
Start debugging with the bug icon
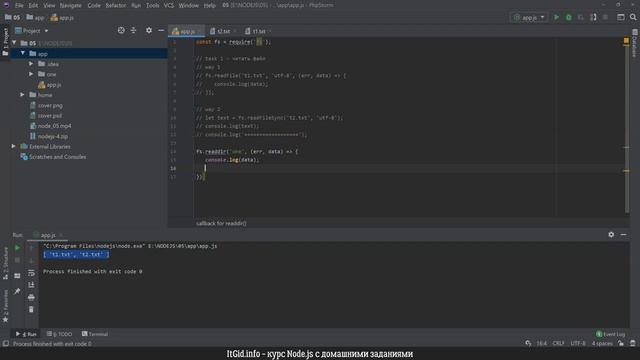coord(569,18)
